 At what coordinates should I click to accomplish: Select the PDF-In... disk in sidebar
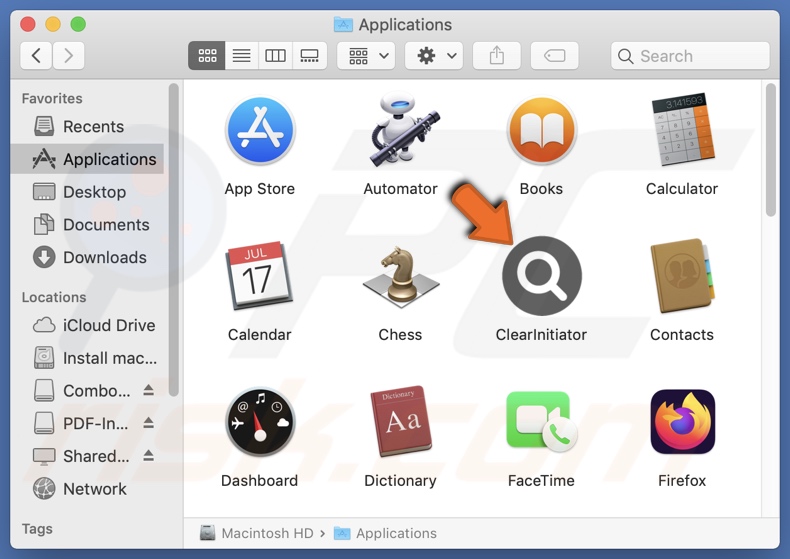pyautogui.click(x=82, y=424)
